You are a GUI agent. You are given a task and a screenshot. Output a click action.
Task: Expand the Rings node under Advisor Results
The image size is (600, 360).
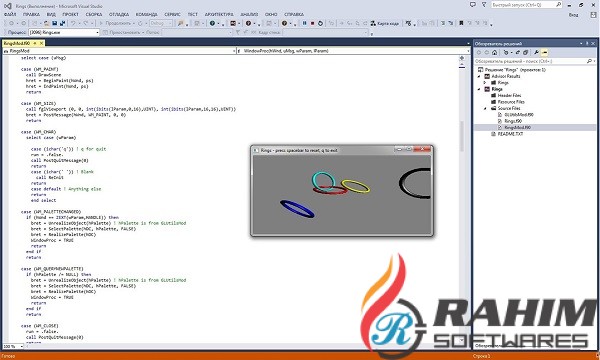click(x=485, y=83)
